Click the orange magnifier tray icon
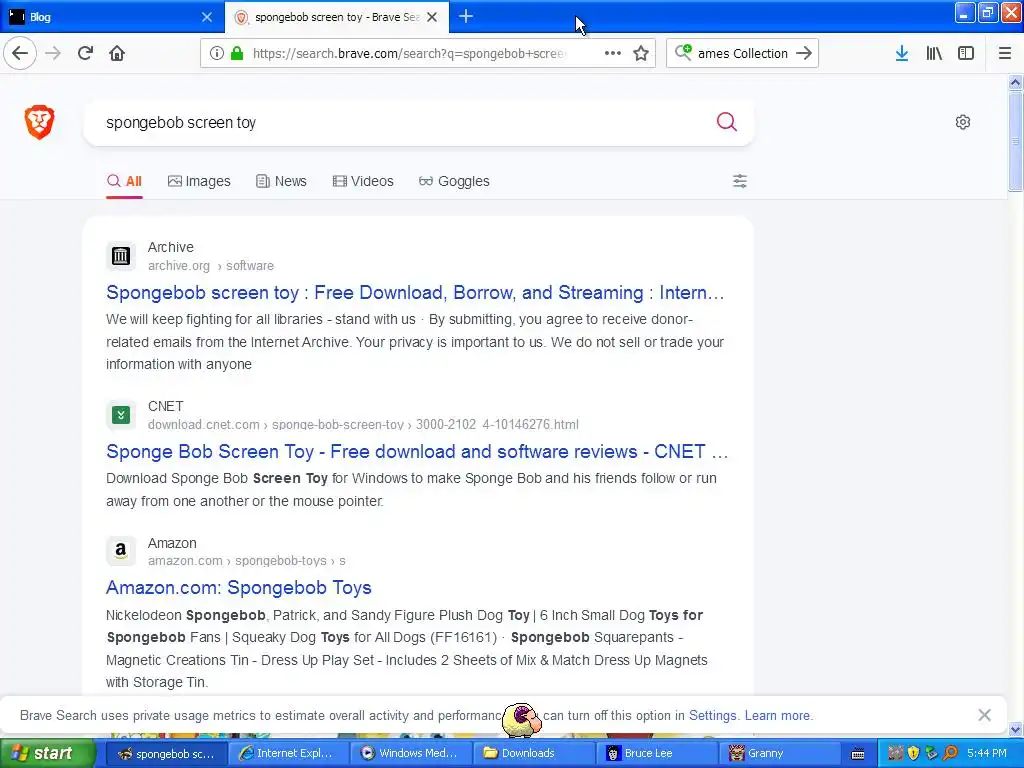This screenshot has height=768, width=1024. click(x=951, y=753)
